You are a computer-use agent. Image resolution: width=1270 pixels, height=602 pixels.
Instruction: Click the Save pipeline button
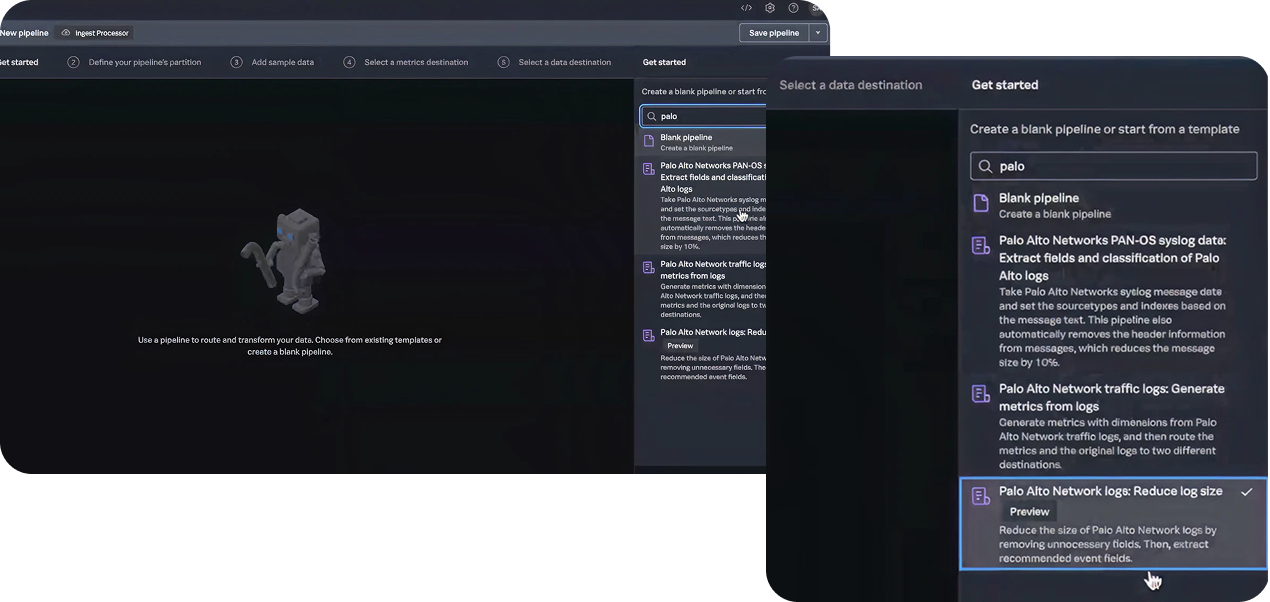click(773, 33)
